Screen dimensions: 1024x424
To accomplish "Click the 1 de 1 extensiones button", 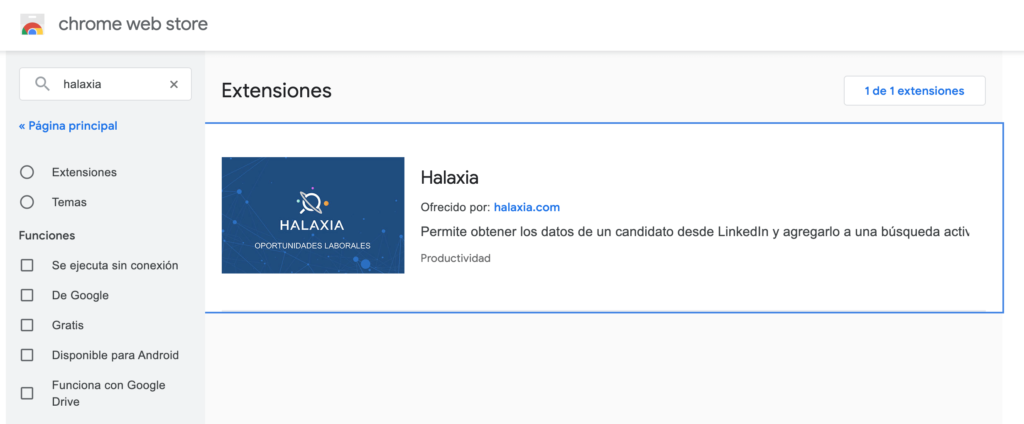I will coord(914,91).
